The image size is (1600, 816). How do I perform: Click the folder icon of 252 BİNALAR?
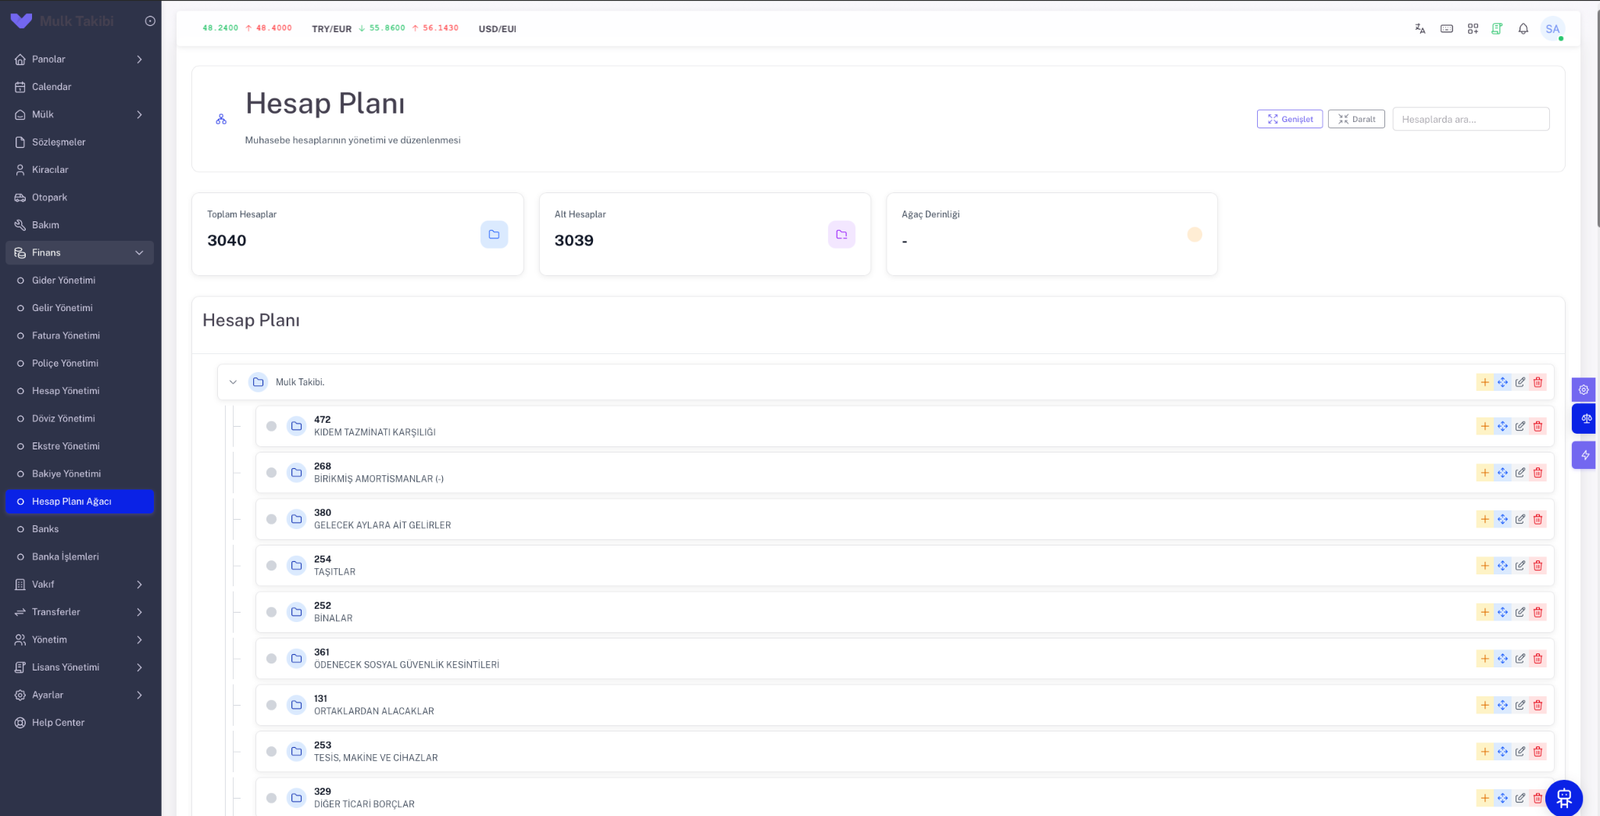point(296,612)
